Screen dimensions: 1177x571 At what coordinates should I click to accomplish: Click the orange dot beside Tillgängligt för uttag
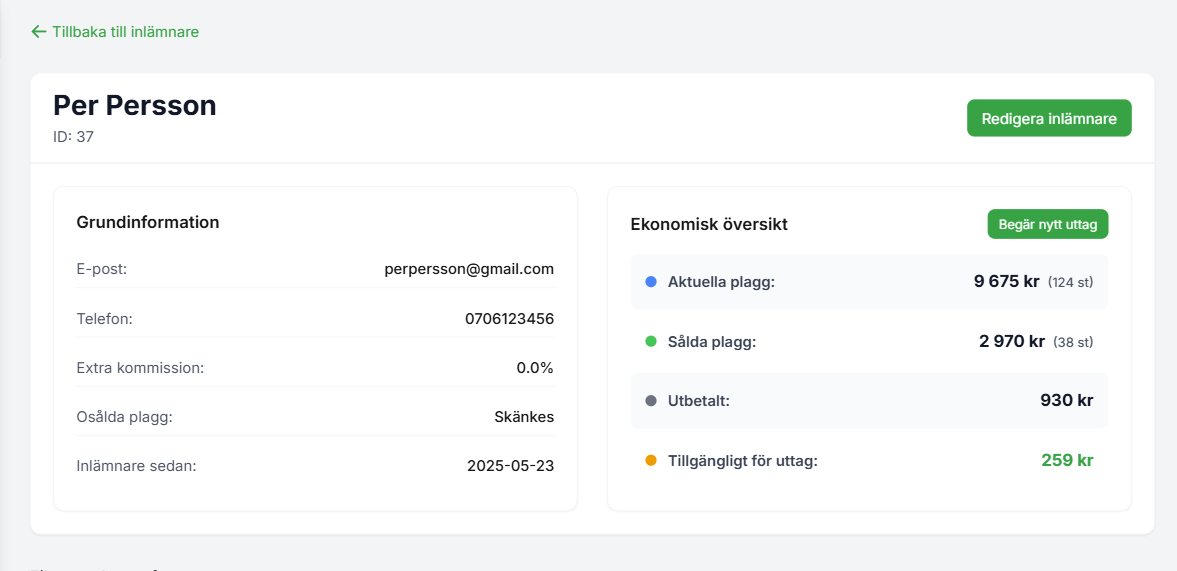point(651,461)
